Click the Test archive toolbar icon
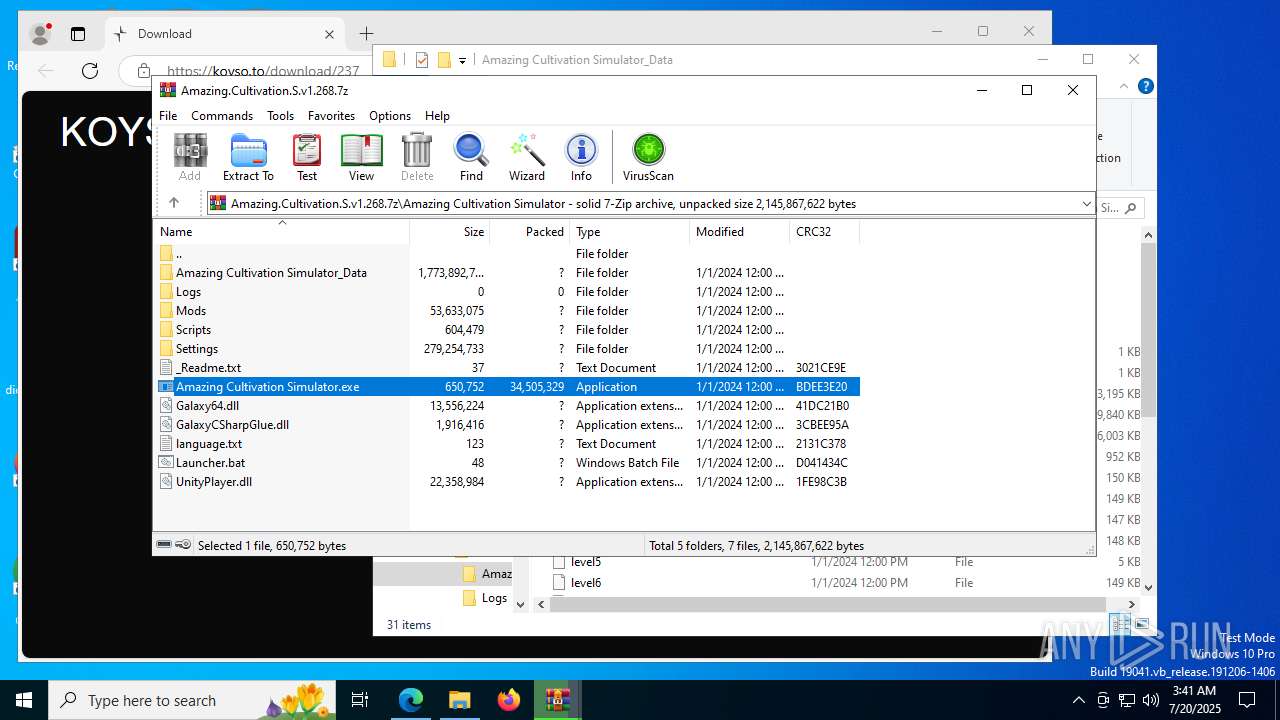Image resolution: width=1280 pixels, height=720 pixels. coord(307,158)
